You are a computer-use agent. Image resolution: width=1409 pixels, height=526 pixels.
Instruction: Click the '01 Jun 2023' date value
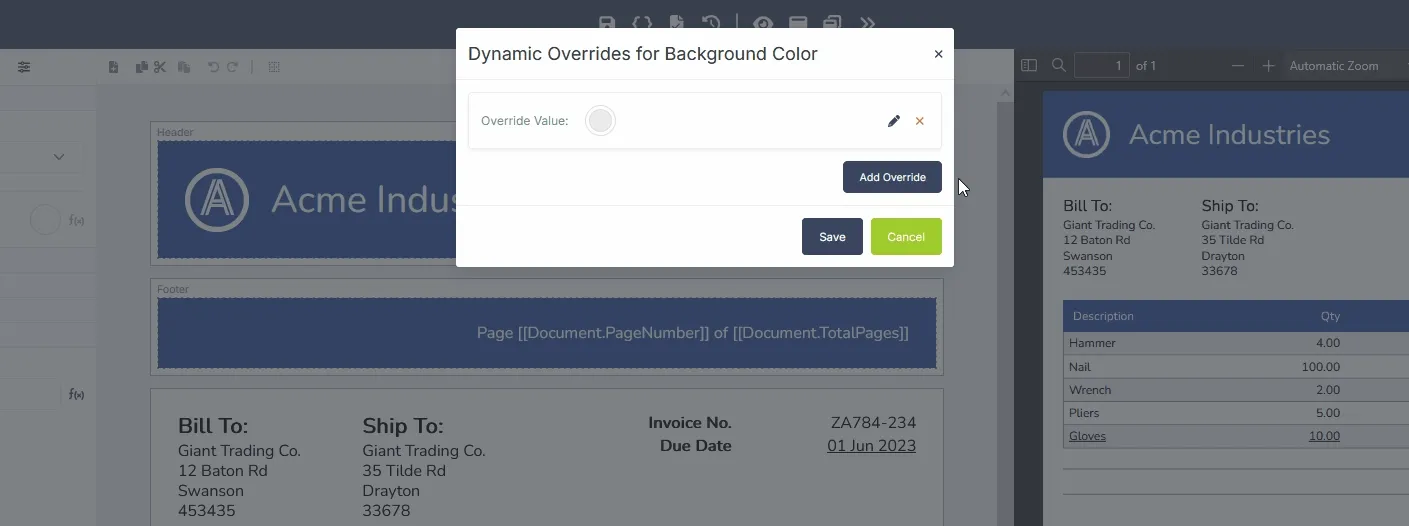[871, 446]
